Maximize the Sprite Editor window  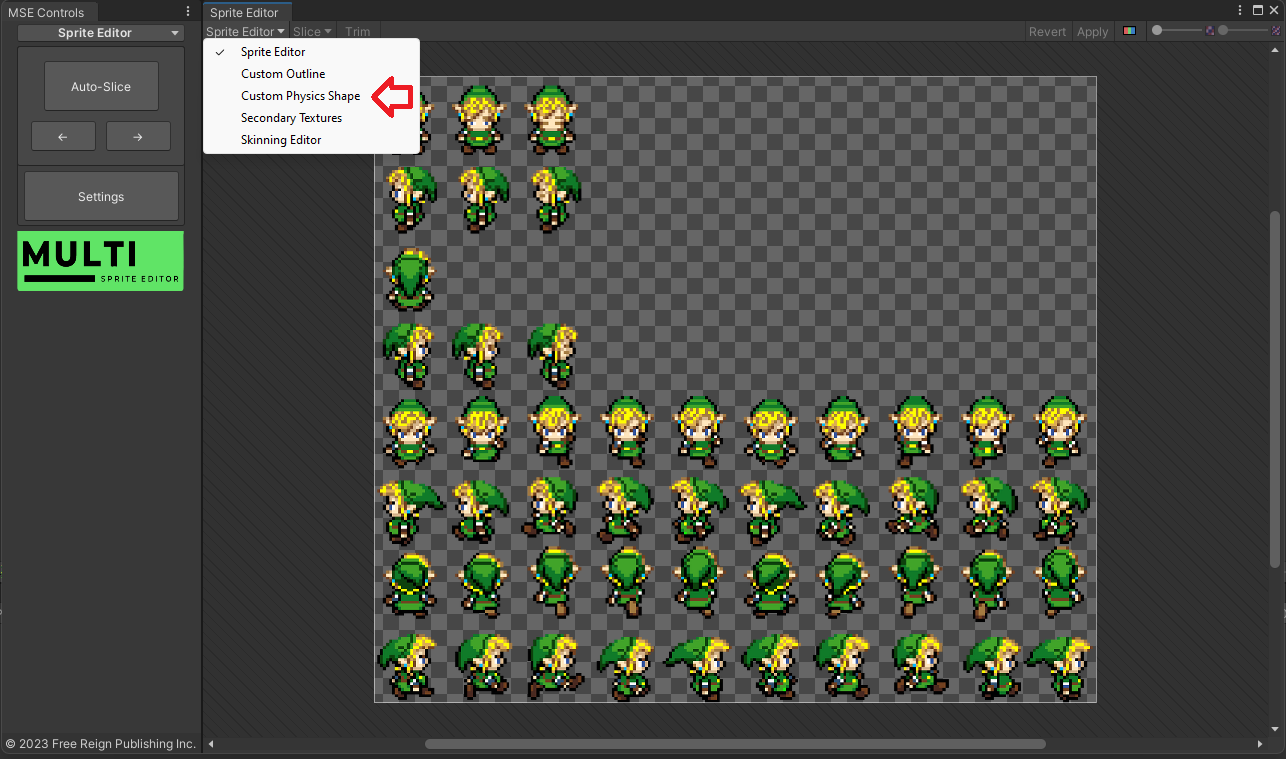click(1258, 9)
